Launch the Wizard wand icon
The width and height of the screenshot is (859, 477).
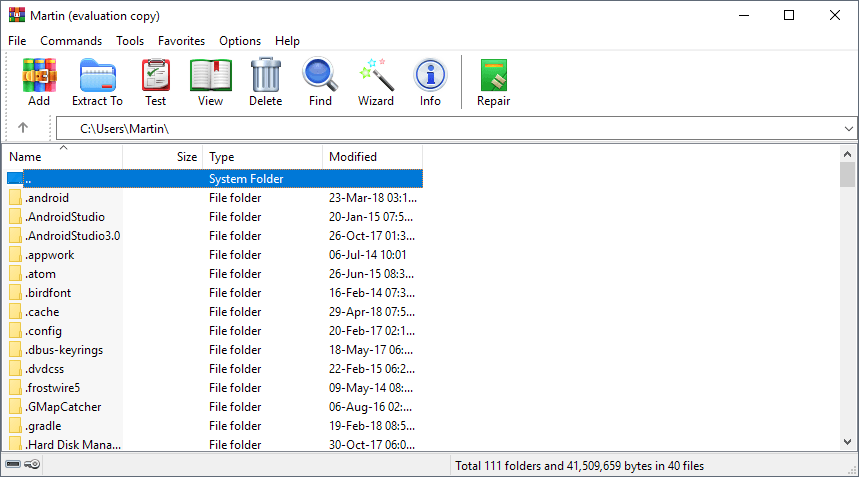[x=376, y=74]
